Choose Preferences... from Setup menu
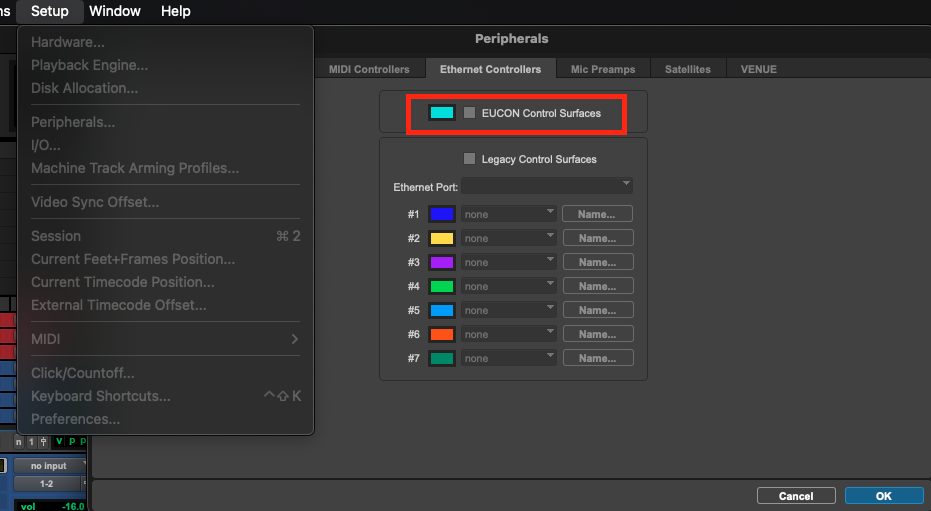The width and height of the screenshot is (931, 511). point(165,419)
